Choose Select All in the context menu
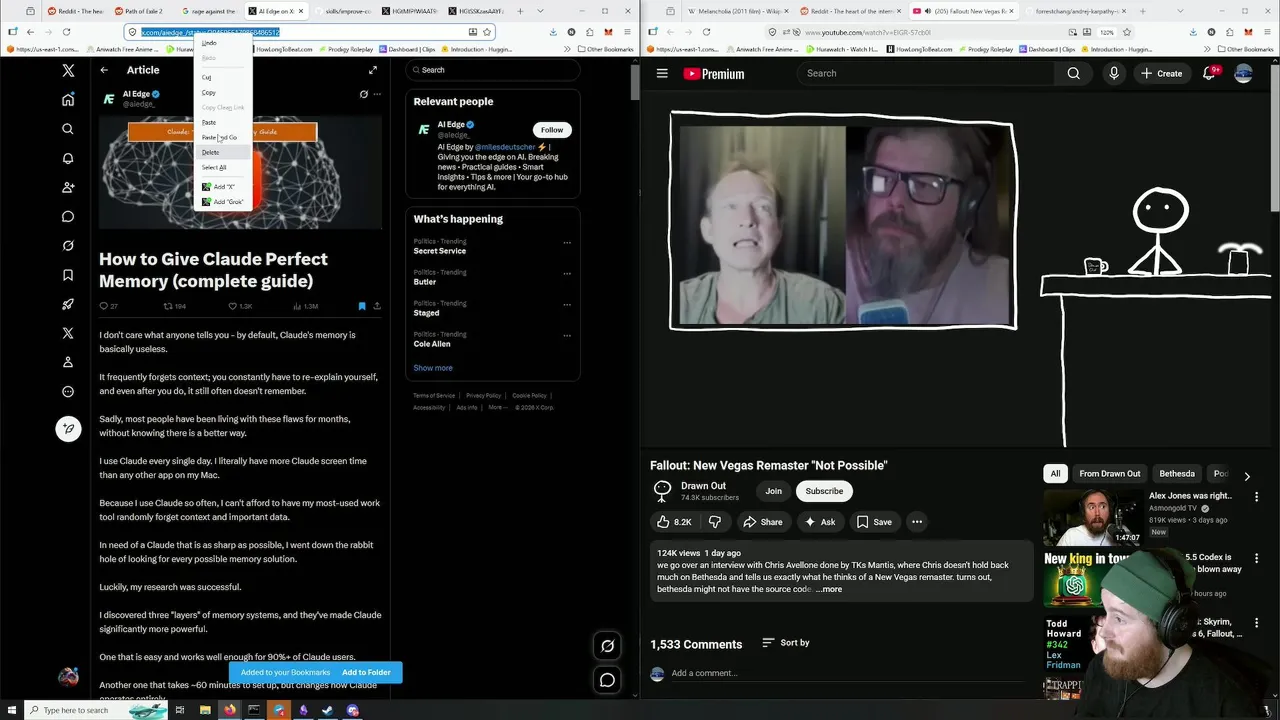Screen dimensions: 1280x720 (x=214, y=167)
